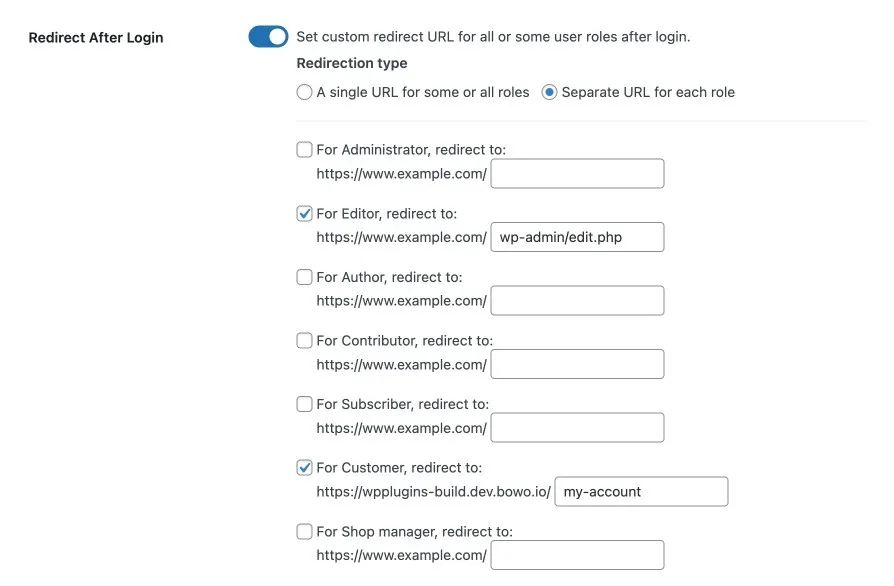Viewport: 894px width, 586px height.
Task: Check the For Subscriber redirect checkbox
Action: (304, 404)
